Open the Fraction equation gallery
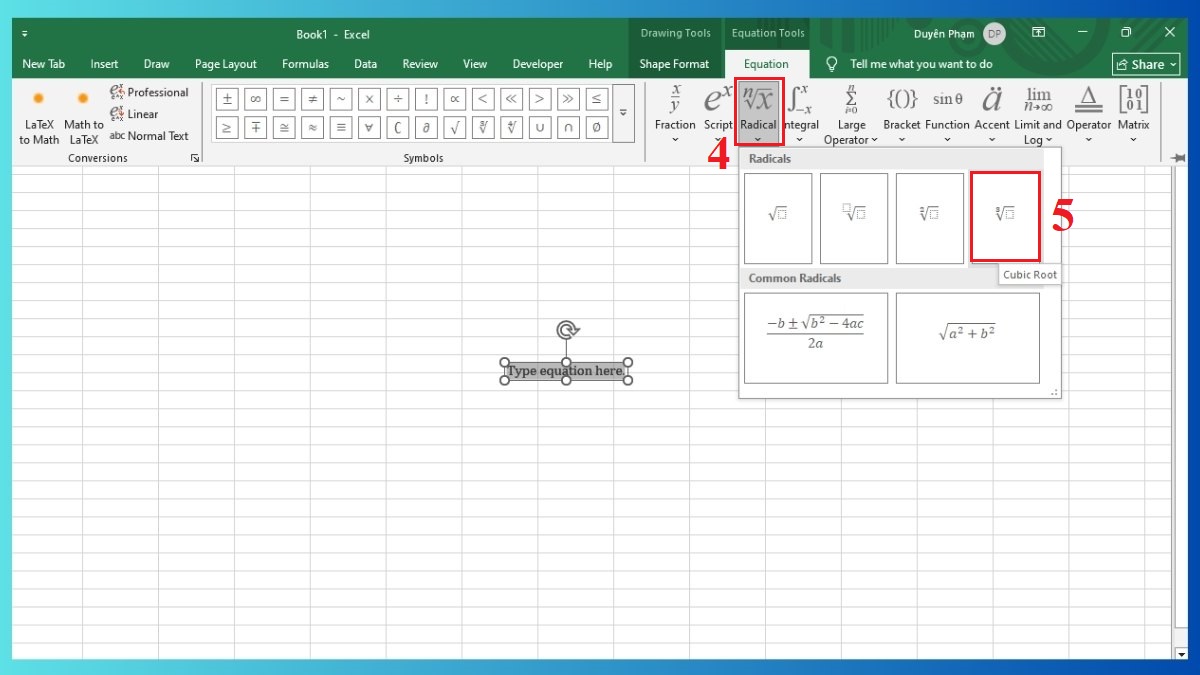The width and height of the screenshot is (1200, 675). click(x=675, y=110)
